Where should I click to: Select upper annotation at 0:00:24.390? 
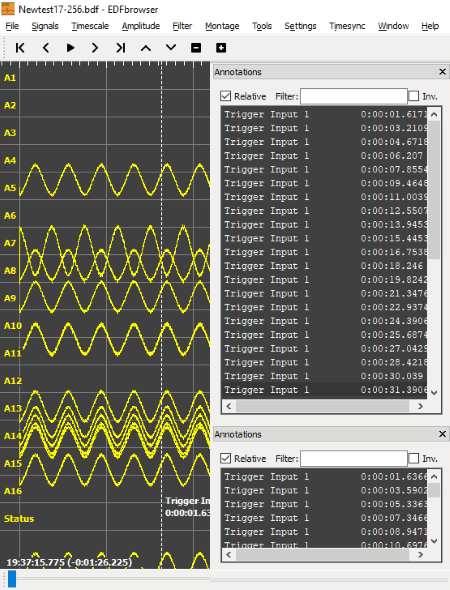pyautogui.click(x=325, y=321)
